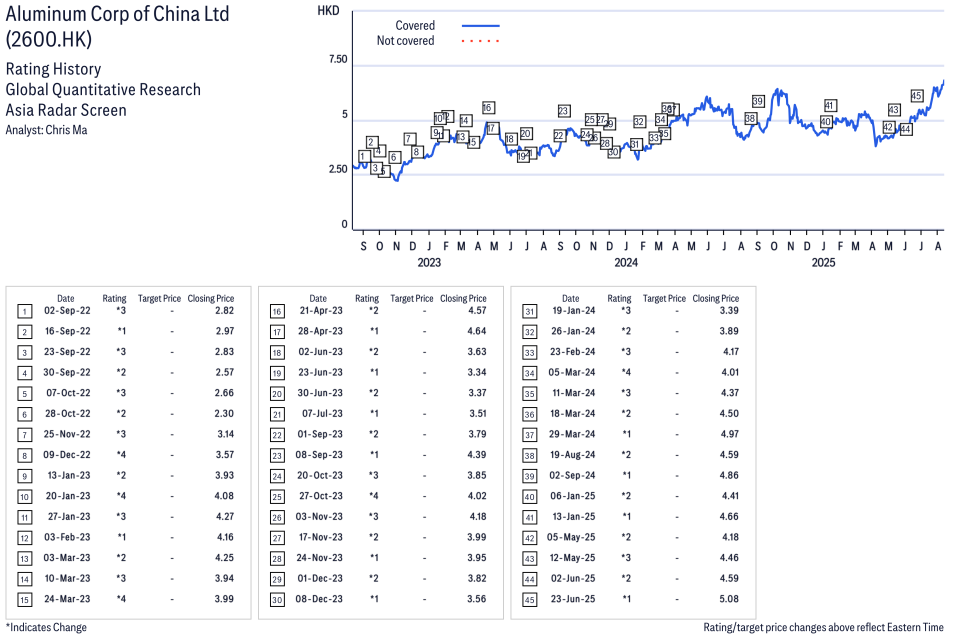Select the date 16-Sep-22 in the table
955x634 pixels.
[67, 331]
